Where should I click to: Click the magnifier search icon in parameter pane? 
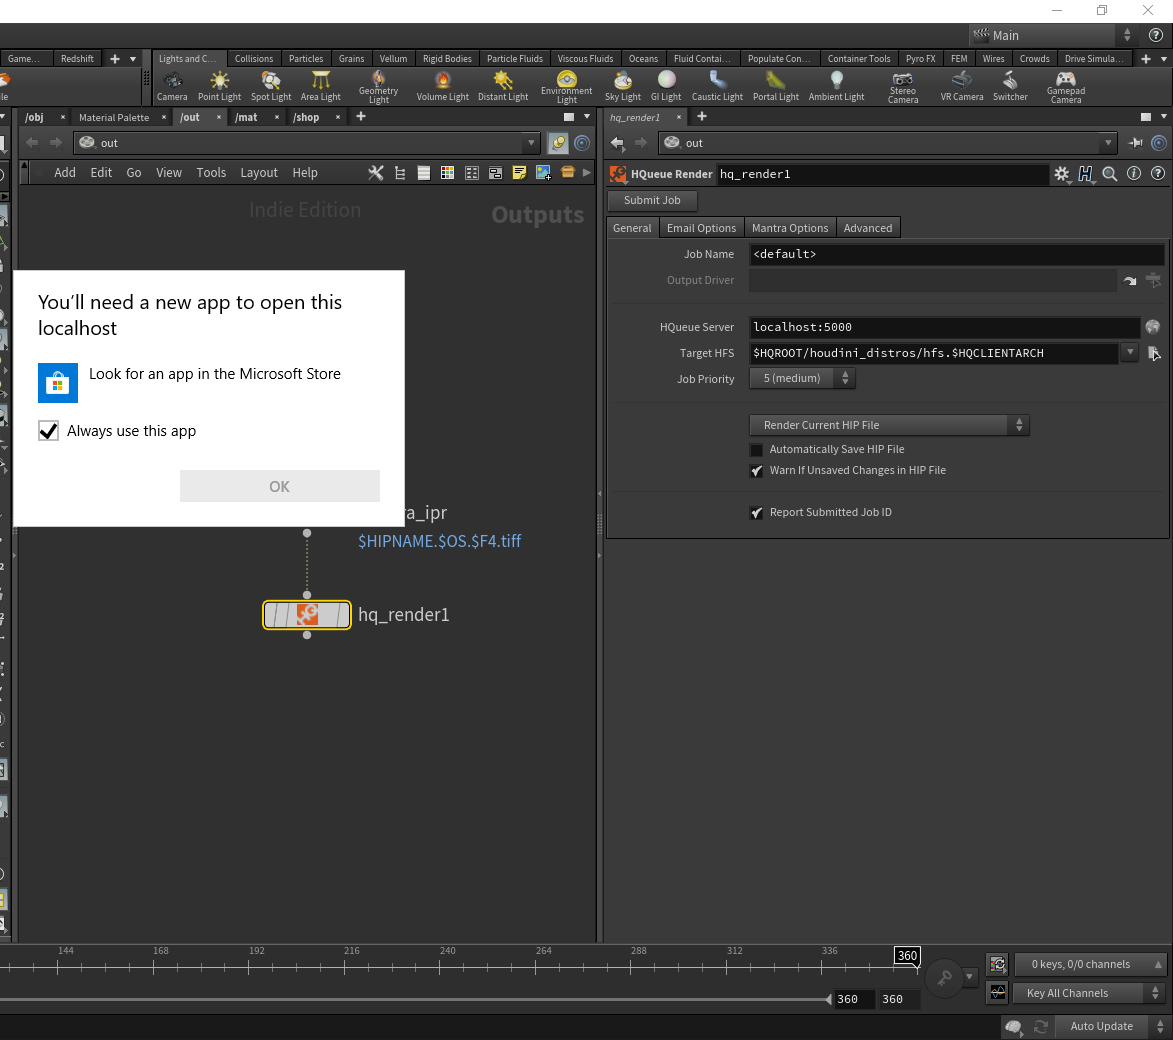1109,174
